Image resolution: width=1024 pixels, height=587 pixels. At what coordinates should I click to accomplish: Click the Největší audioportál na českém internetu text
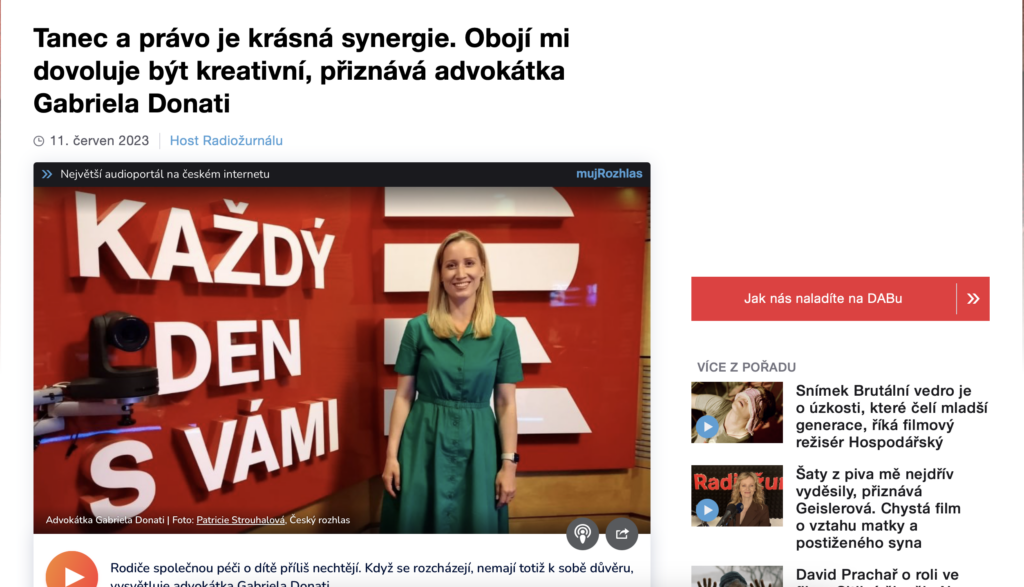tap(165, 174)
